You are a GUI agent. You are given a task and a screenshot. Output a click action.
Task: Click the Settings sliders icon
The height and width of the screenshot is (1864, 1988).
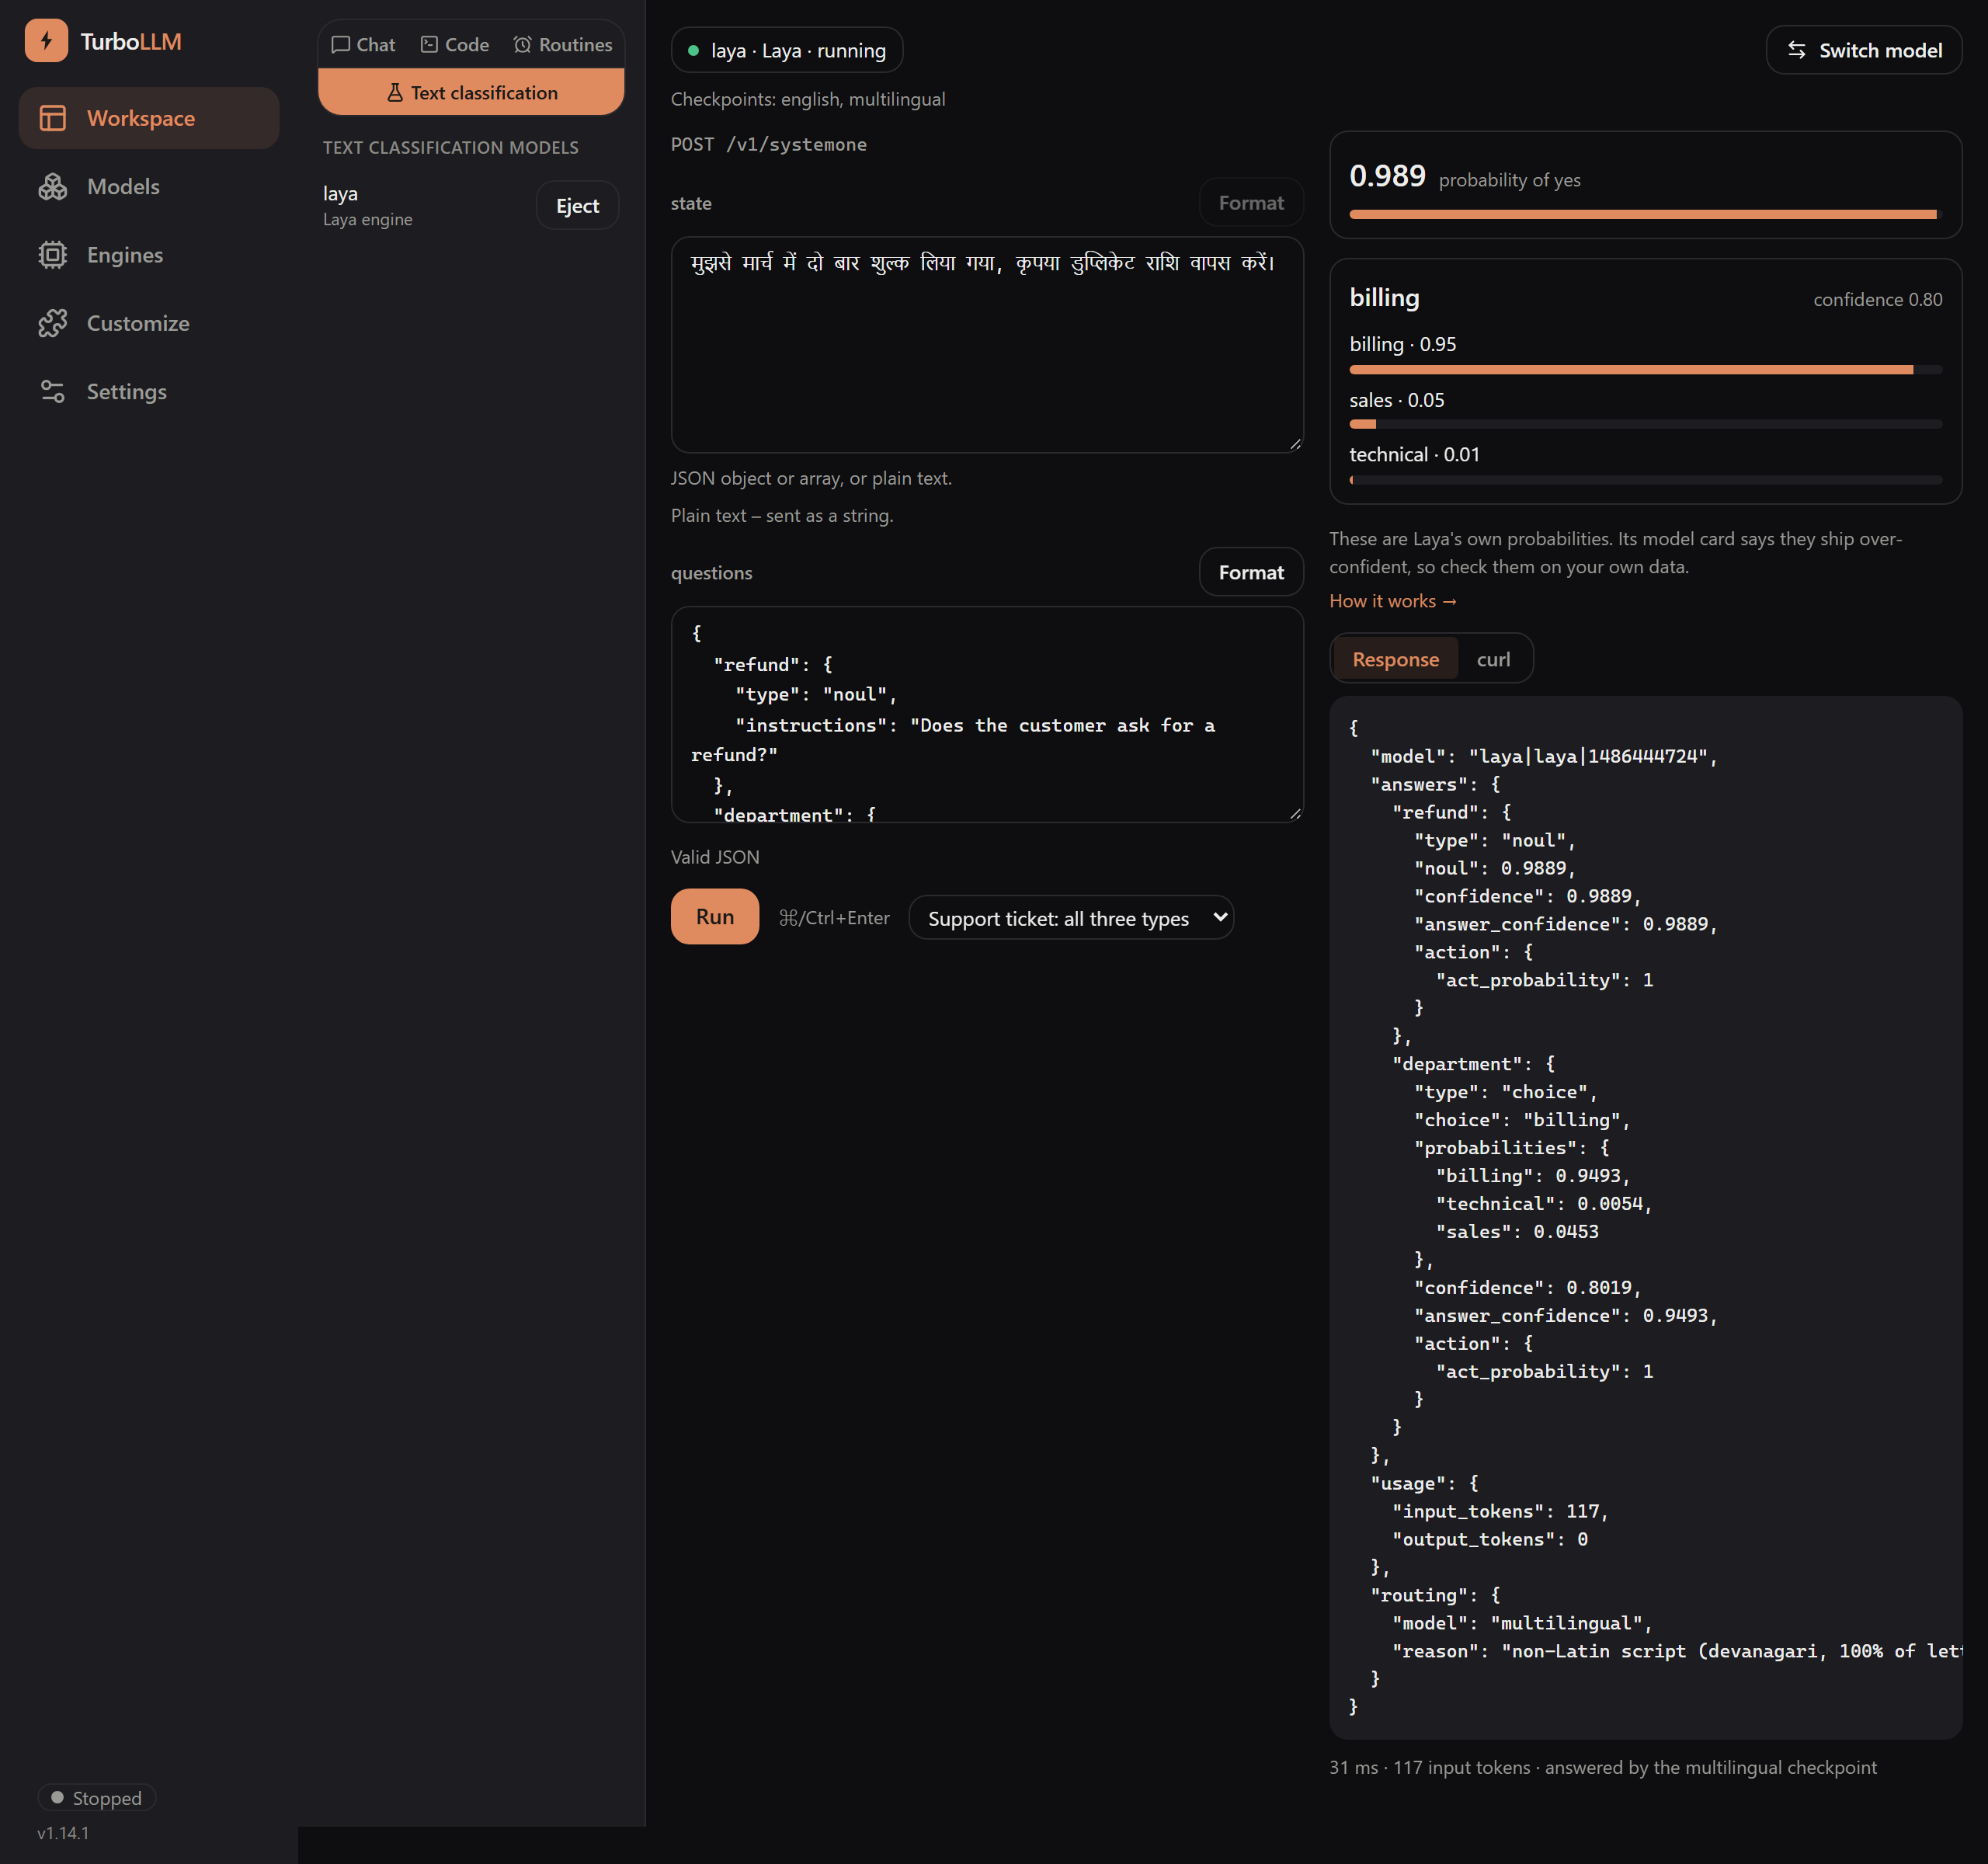click(x=52, y=391)
